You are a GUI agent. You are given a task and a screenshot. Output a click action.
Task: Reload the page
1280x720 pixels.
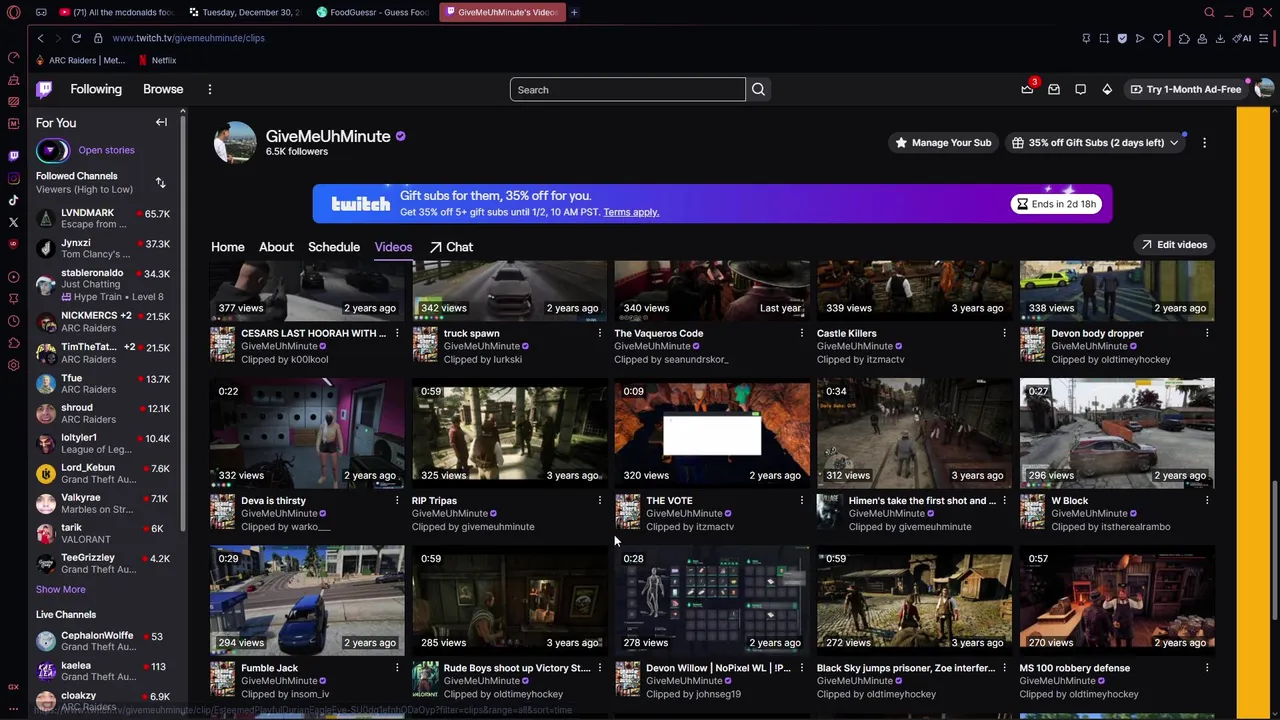[x=76, y=38]
